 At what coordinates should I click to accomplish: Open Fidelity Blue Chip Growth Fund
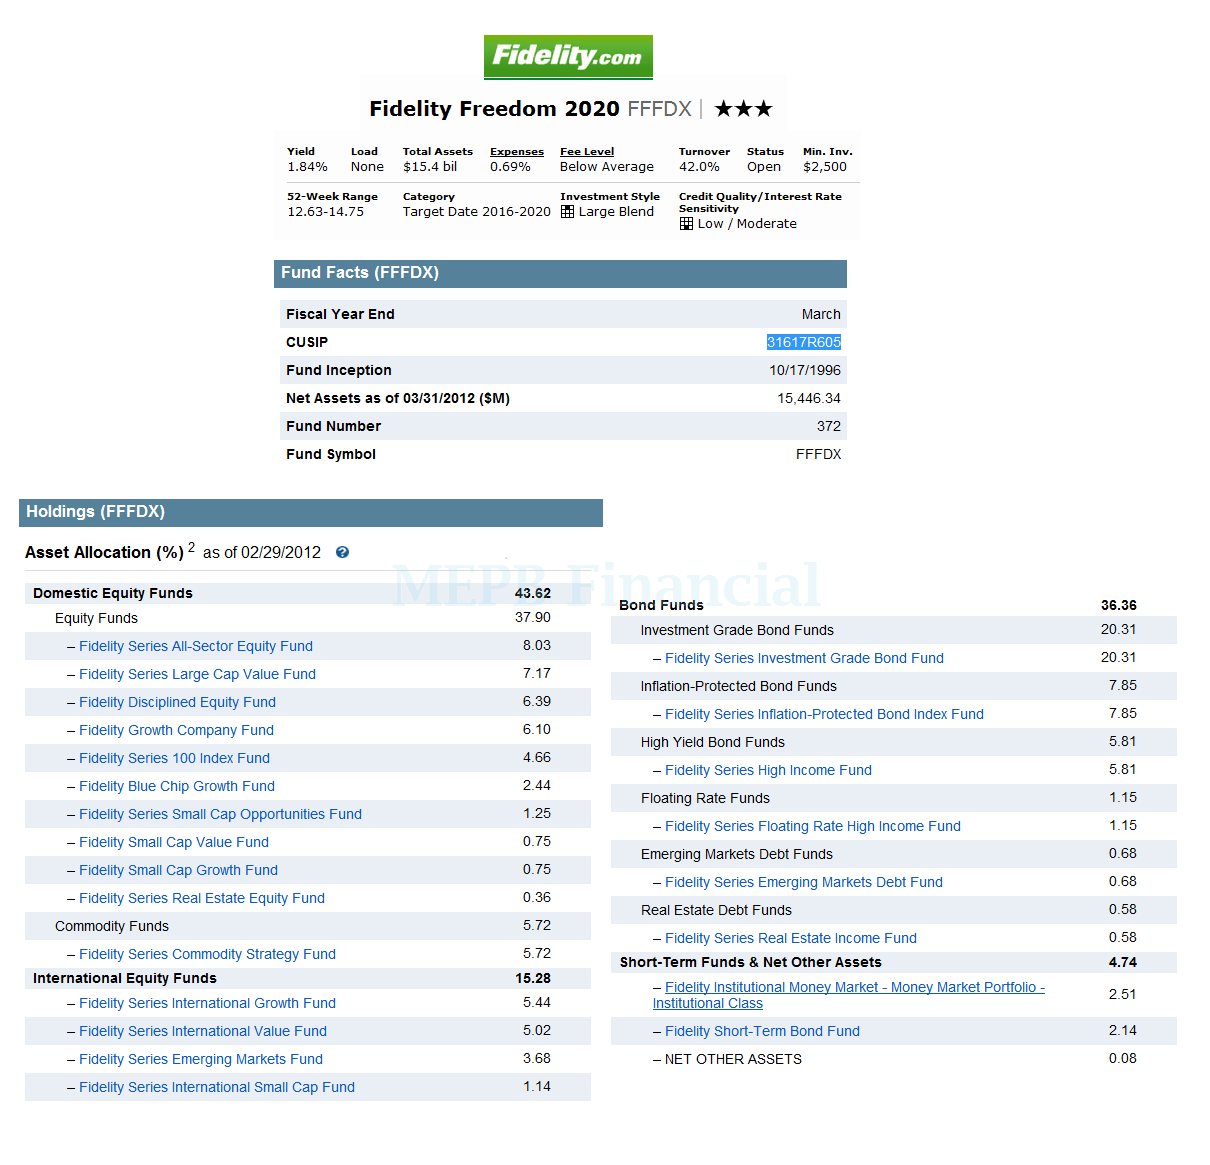click(177, 786)
